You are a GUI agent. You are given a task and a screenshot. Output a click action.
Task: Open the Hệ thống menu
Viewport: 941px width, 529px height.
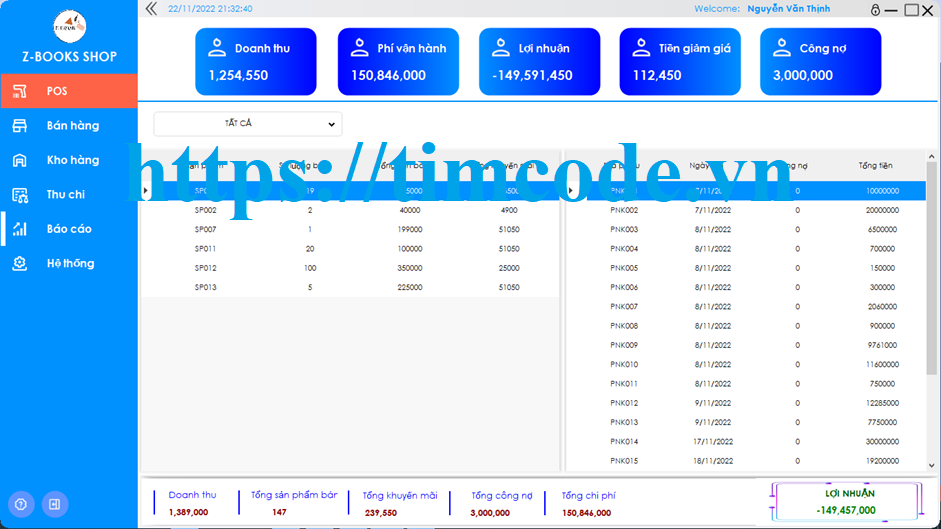[69, 263]
